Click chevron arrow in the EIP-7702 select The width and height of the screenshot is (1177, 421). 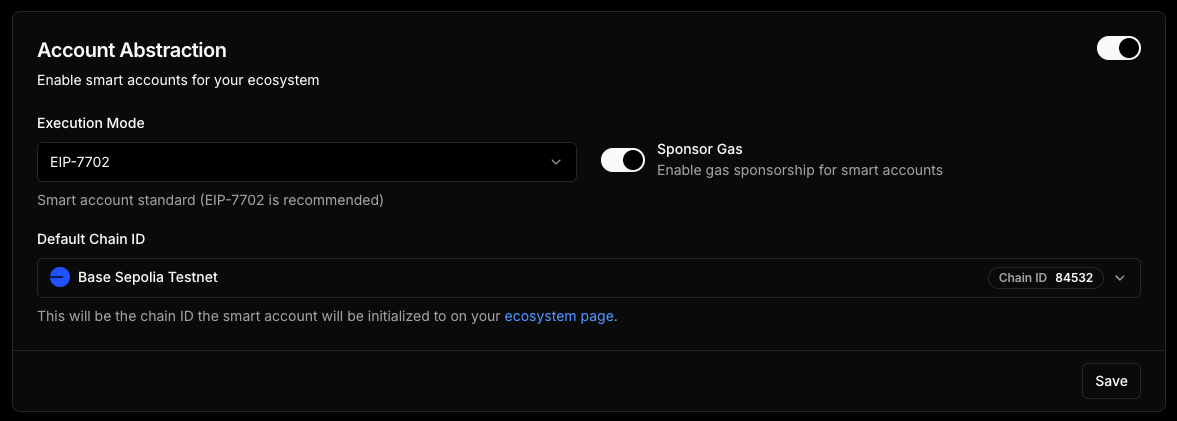tap(556, 162)
